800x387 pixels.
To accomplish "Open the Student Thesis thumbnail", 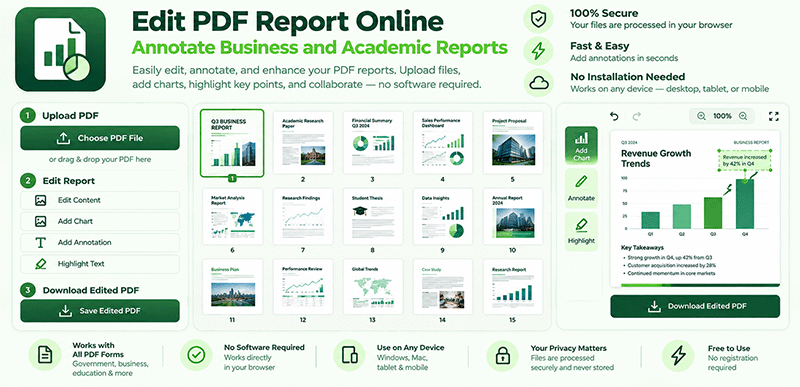I will pyautogui.click(x=372, y=216).
